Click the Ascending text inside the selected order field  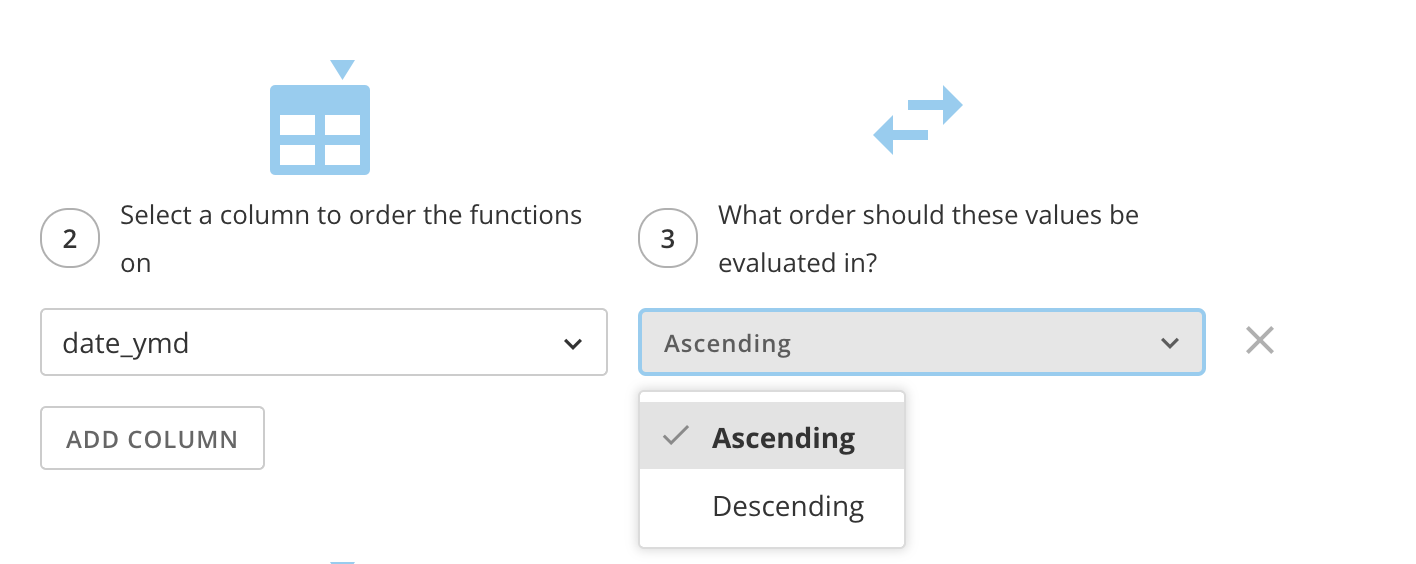click(728, 344)
